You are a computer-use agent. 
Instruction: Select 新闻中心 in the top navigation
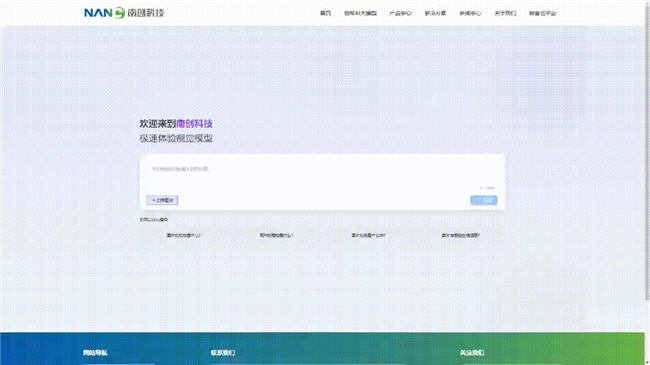tap(470, 13)
